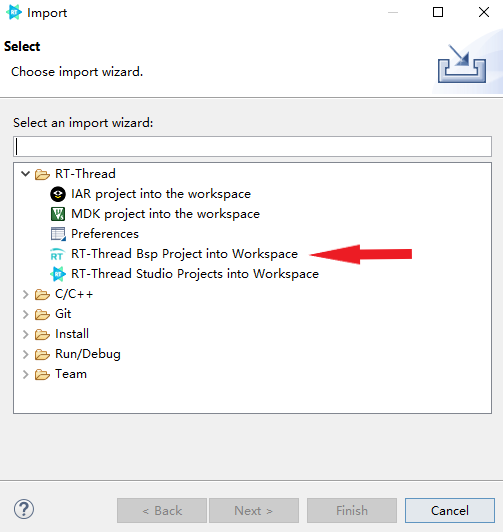The height and width of the screenshot is (532, 503).
Task: Select MDK project into the workspace
Action: [x=165, y=214]
